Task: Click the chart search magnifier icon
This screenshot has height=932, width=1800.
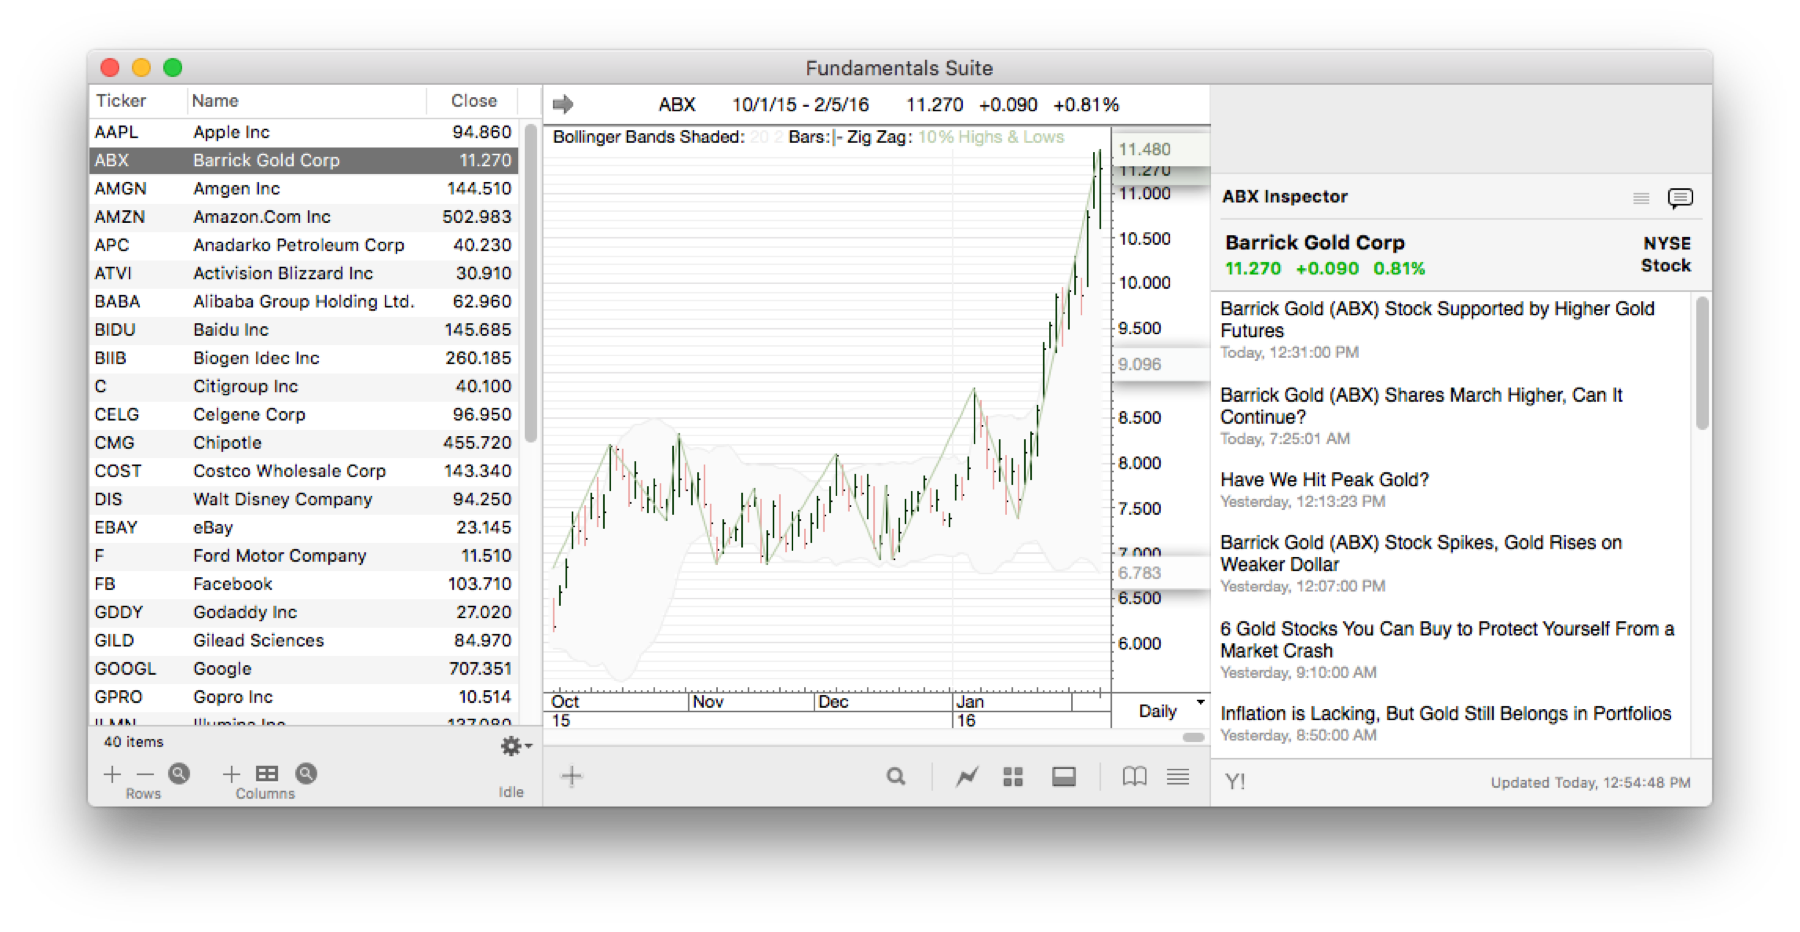Action: click(897, 776)
